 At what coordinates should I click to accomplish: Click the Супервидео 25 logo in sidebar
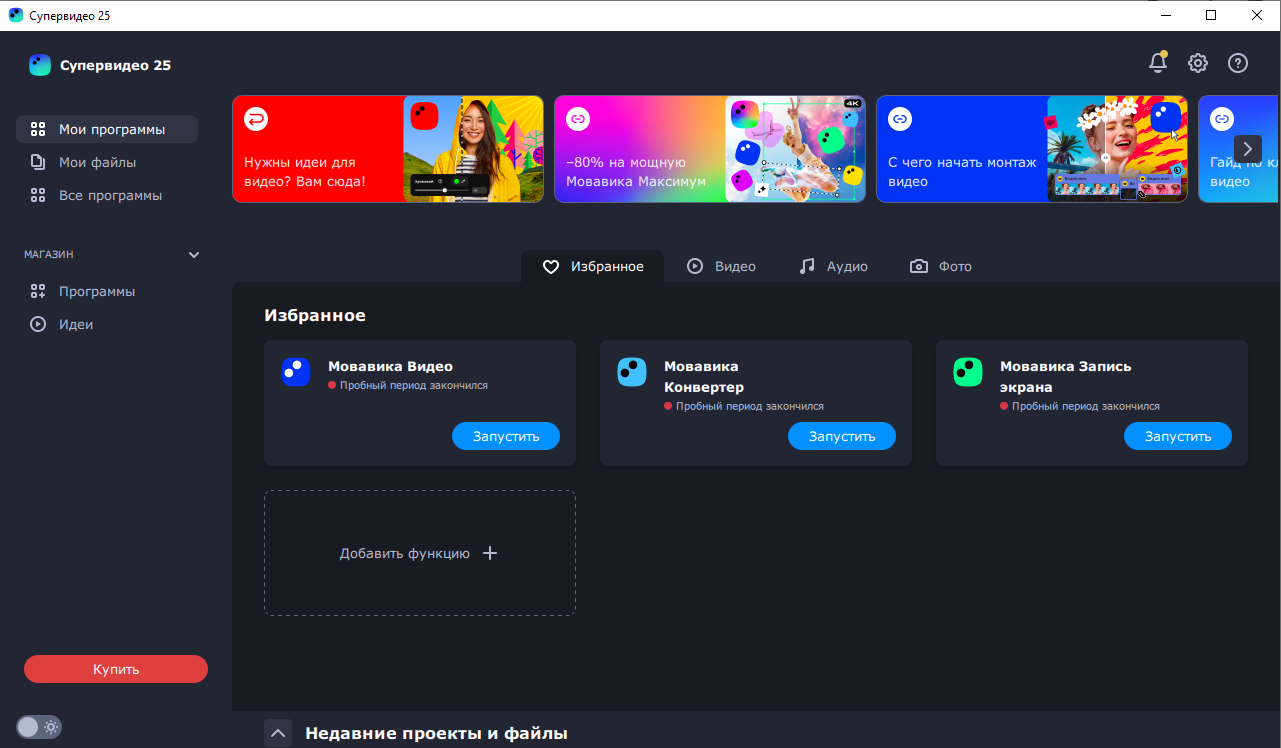(40, 65)
